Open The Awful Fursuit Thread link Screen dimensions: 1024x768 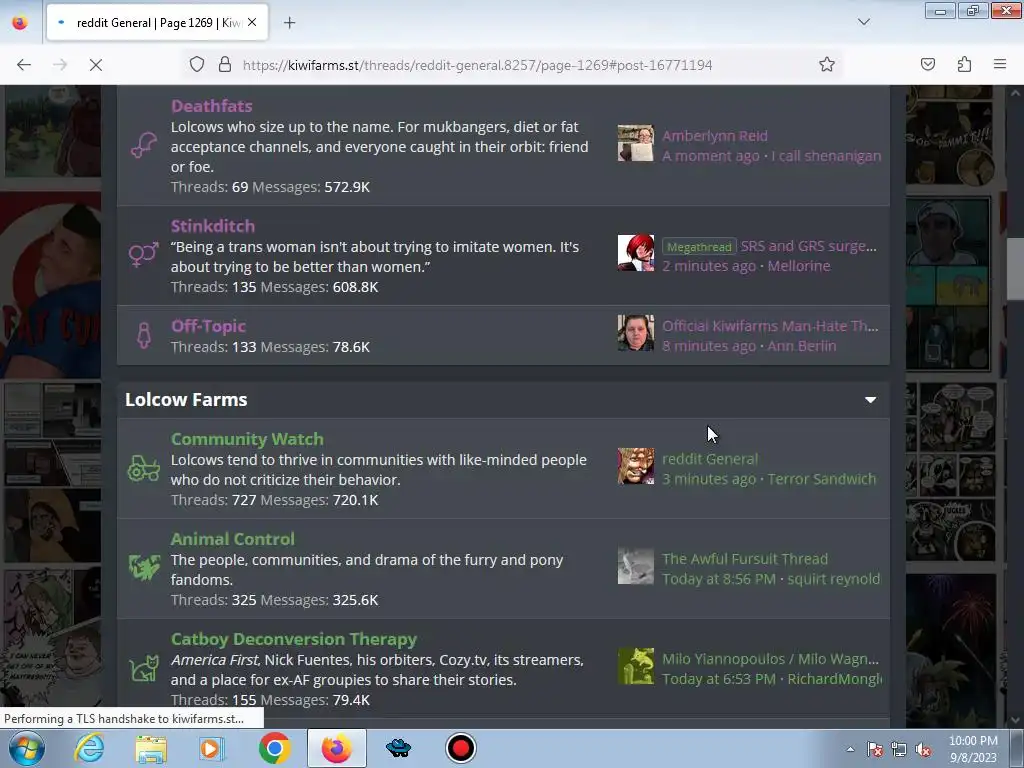coord(745,559)
